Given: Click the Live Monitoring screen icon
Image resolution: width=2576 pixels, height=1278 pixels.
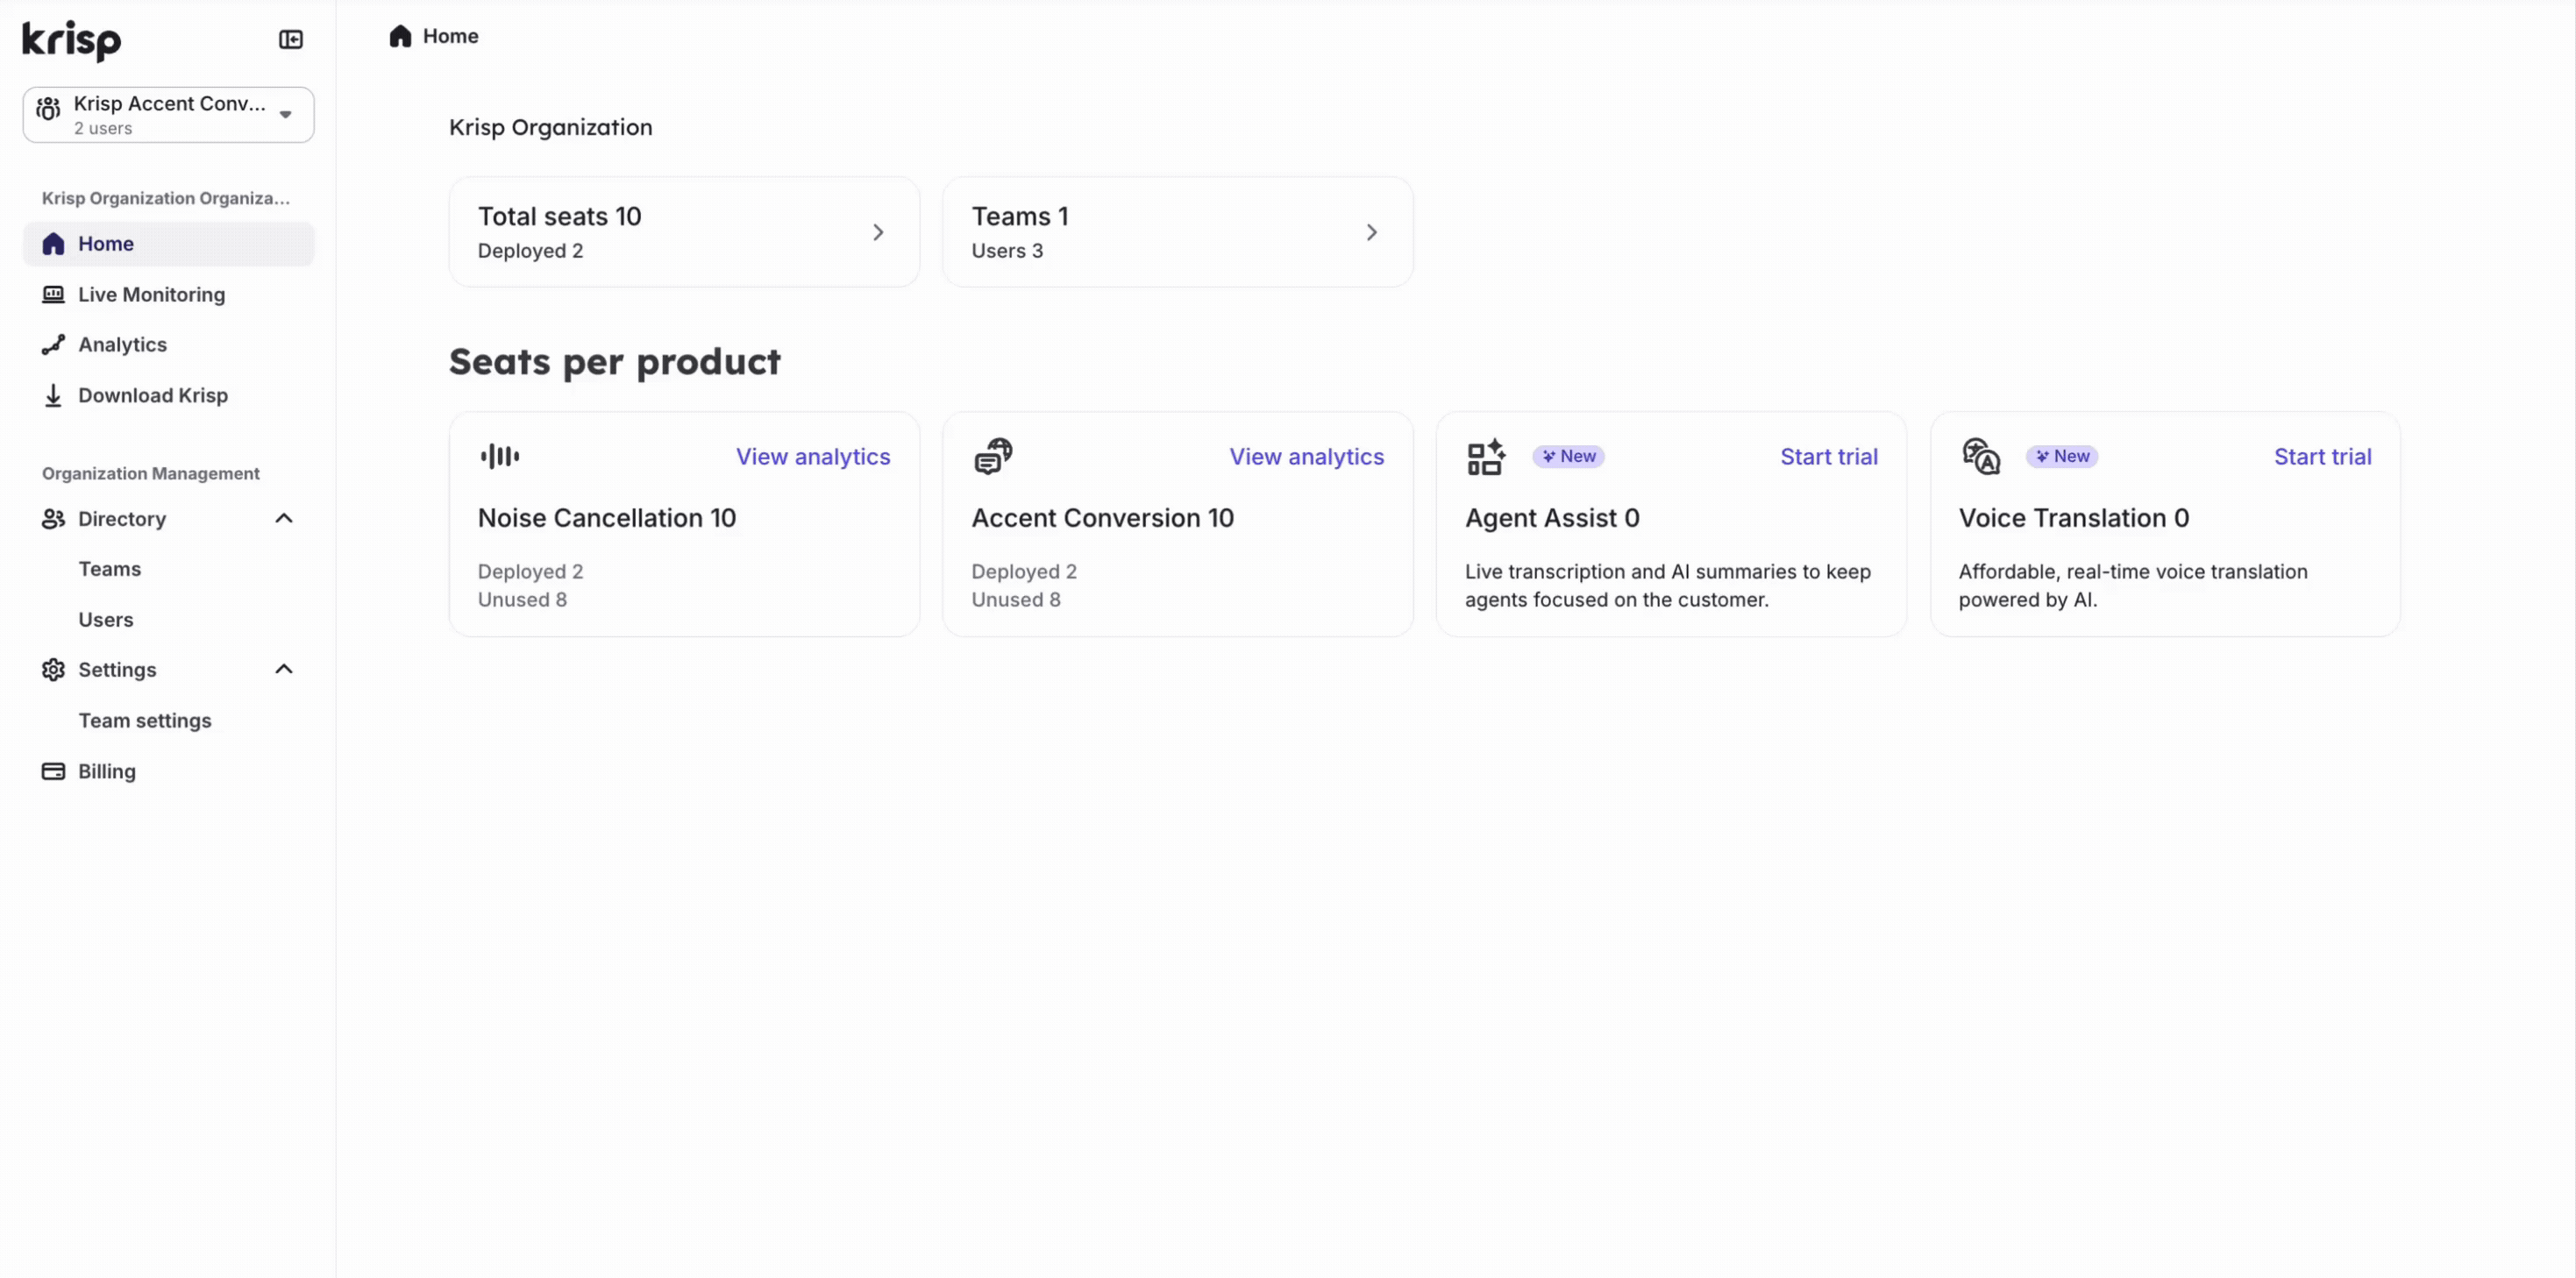Looking at the screenshot, I should 53,294.
